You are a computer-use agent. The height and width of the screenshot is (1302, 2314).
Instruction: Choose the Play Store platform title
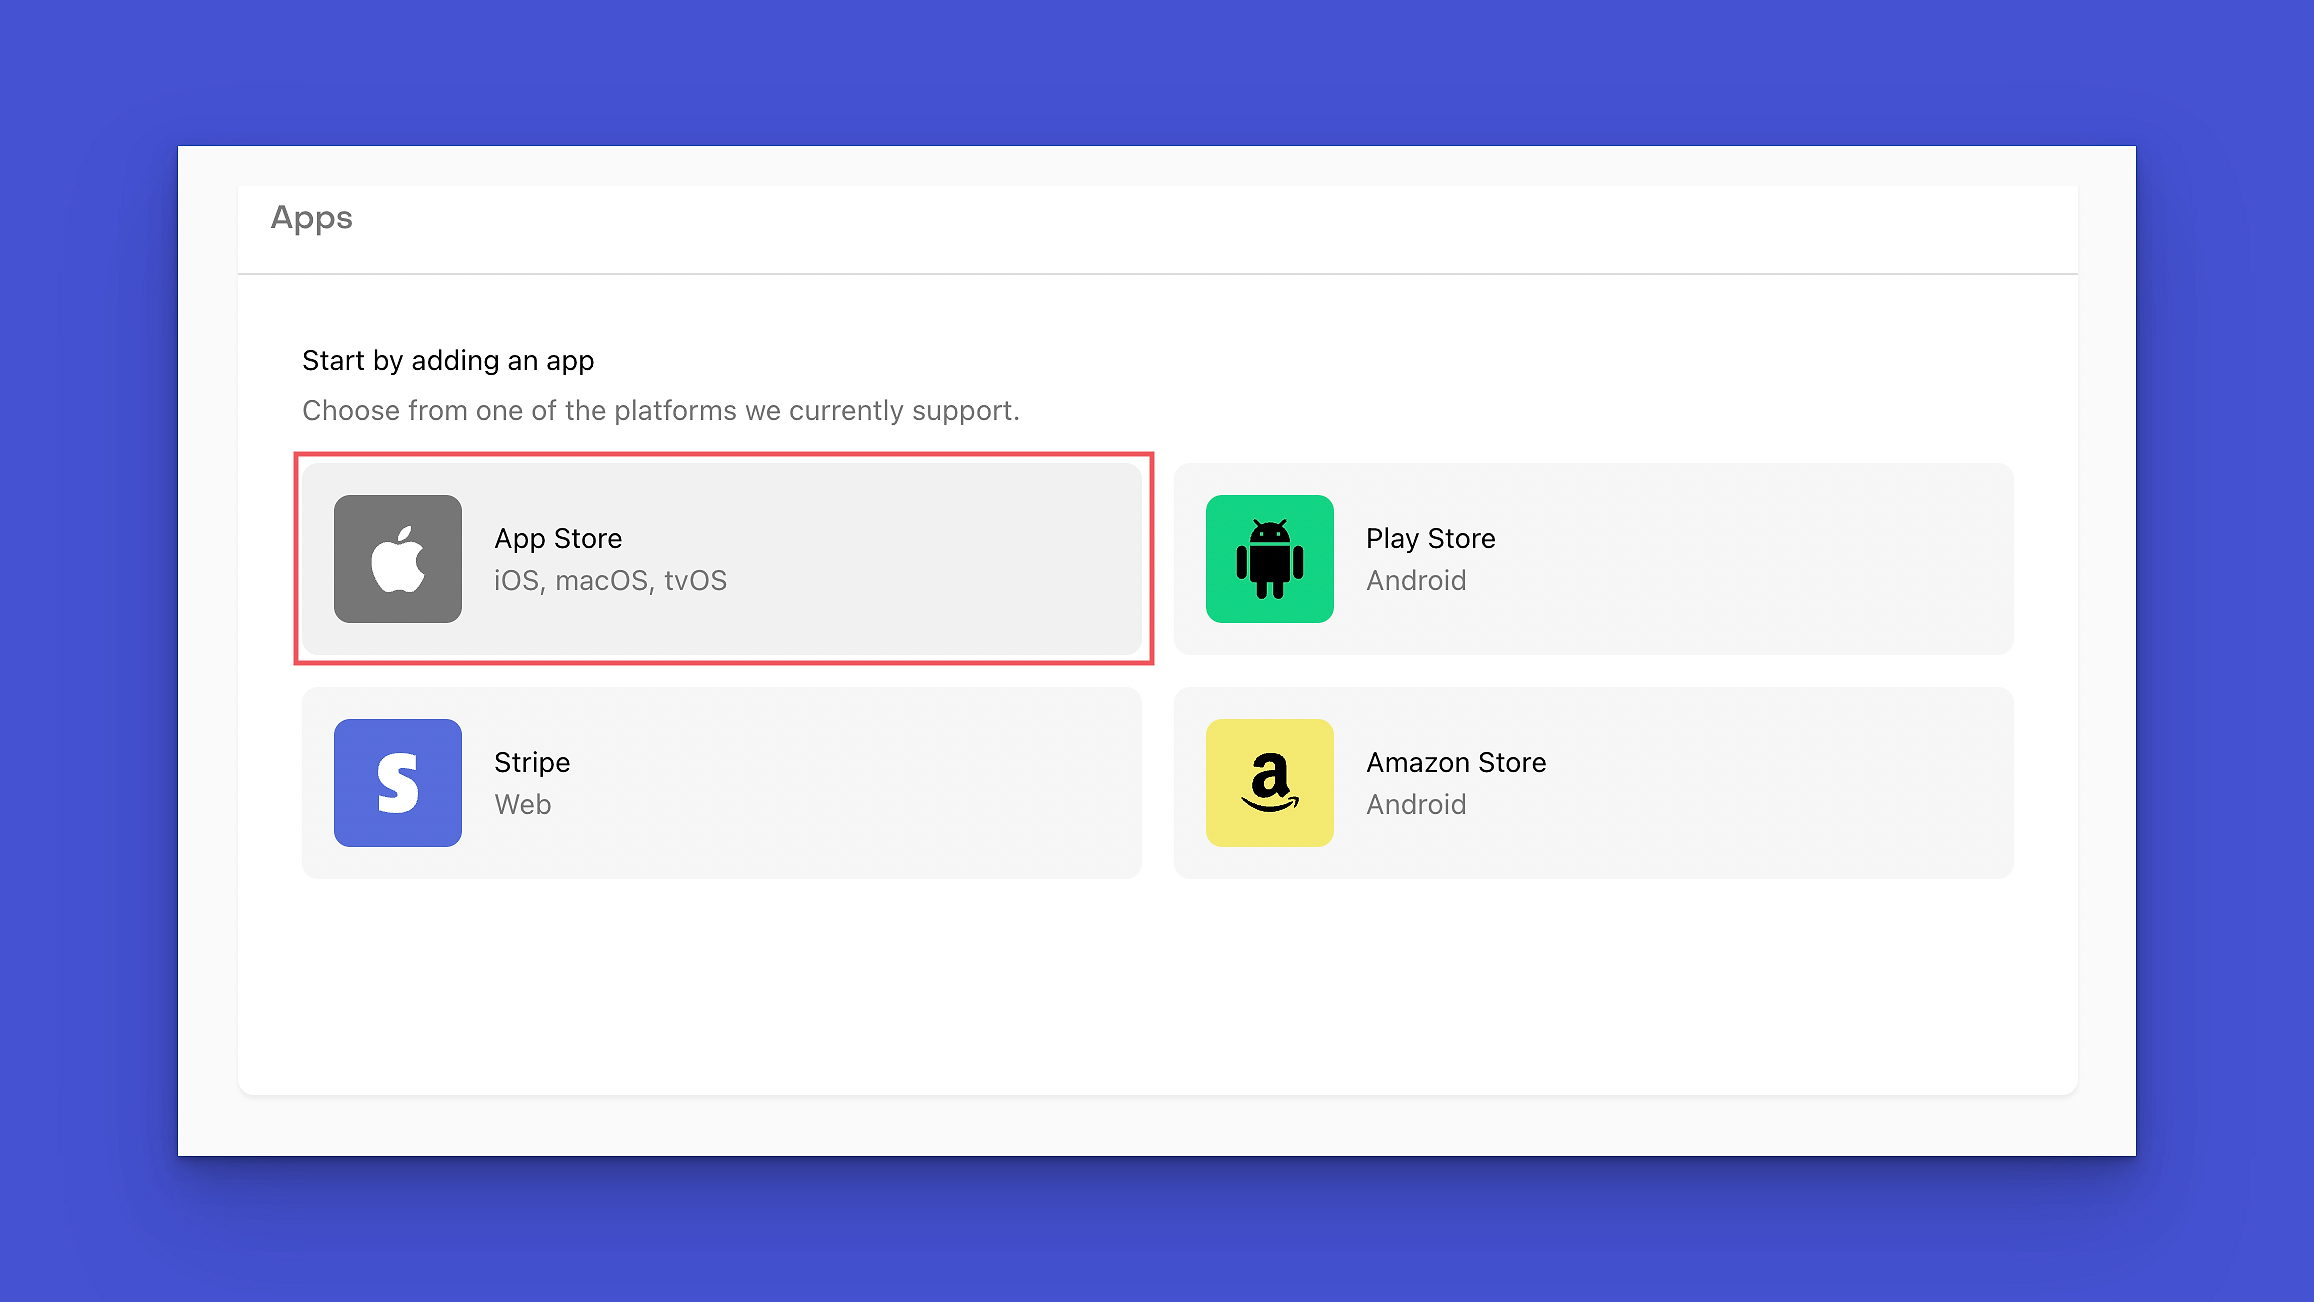point(1431,539)
